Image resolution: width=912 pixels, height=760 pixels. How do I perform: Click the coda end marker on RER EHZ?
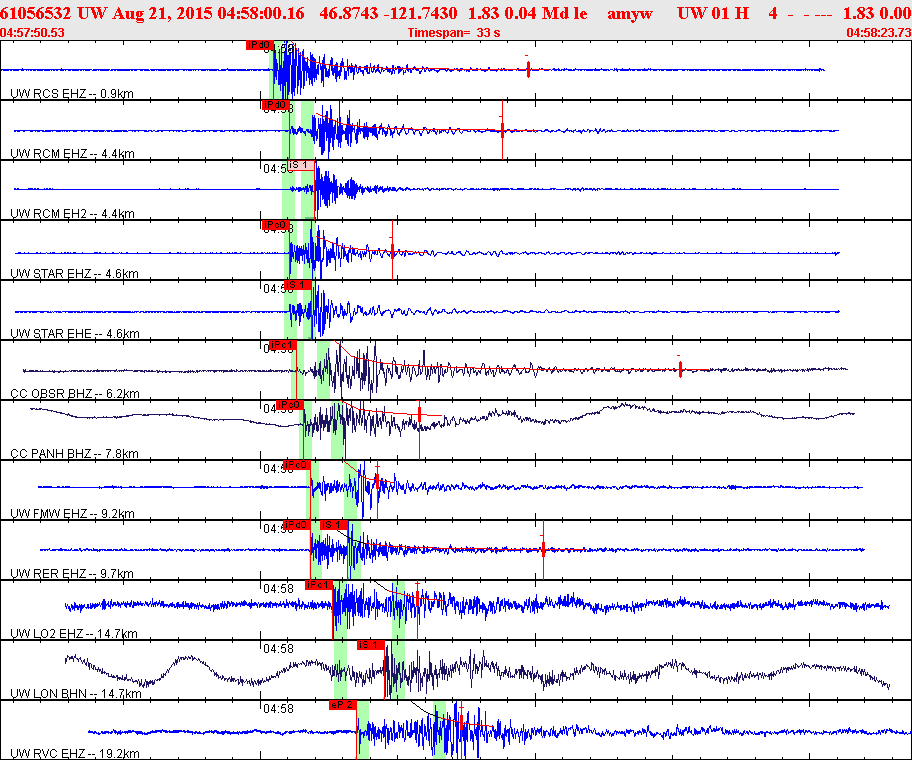pos(543,550)
